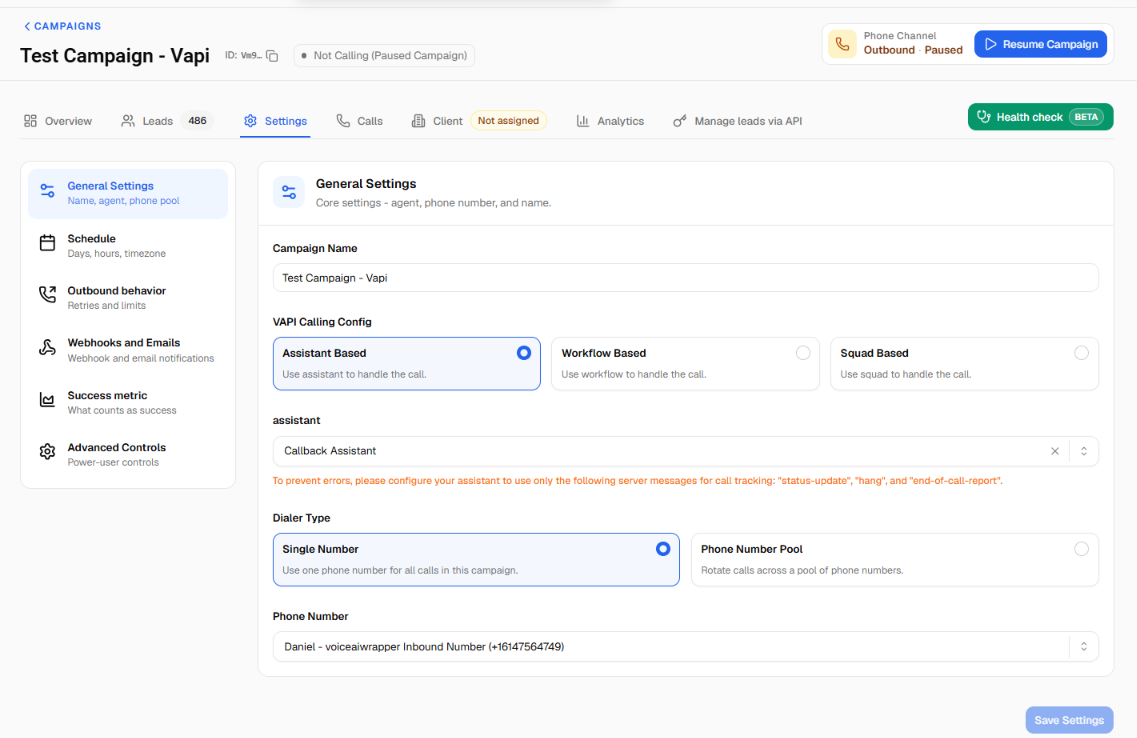Click into the Campaign Name input field
This screenshot has width=1137, height=738.
[x=685, y=278]
